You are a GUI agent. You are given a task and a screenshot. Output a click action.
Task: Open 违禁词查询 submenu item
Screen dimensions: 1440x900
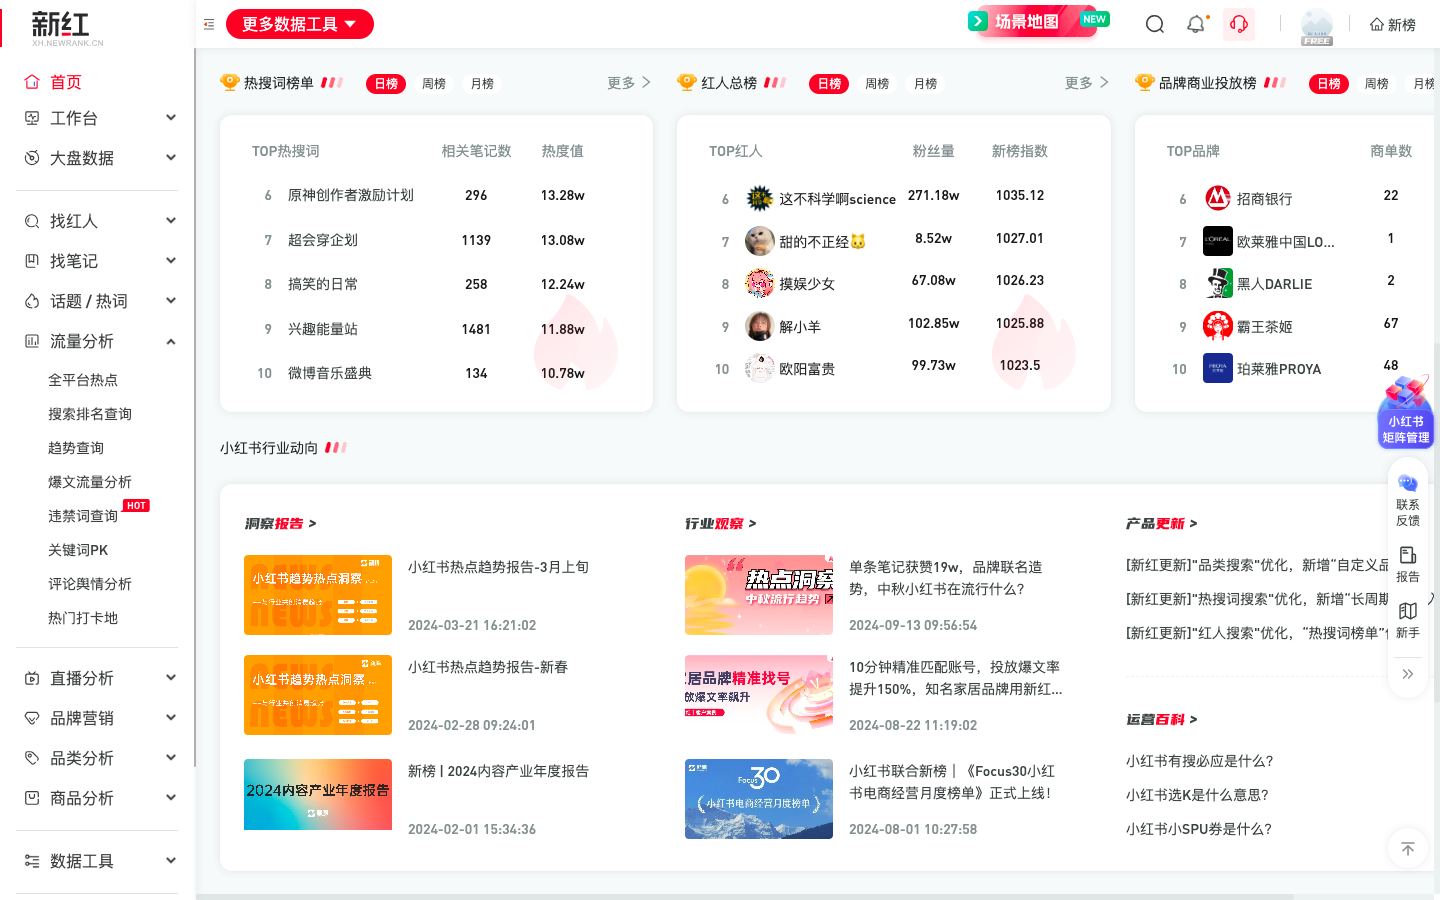83,516
